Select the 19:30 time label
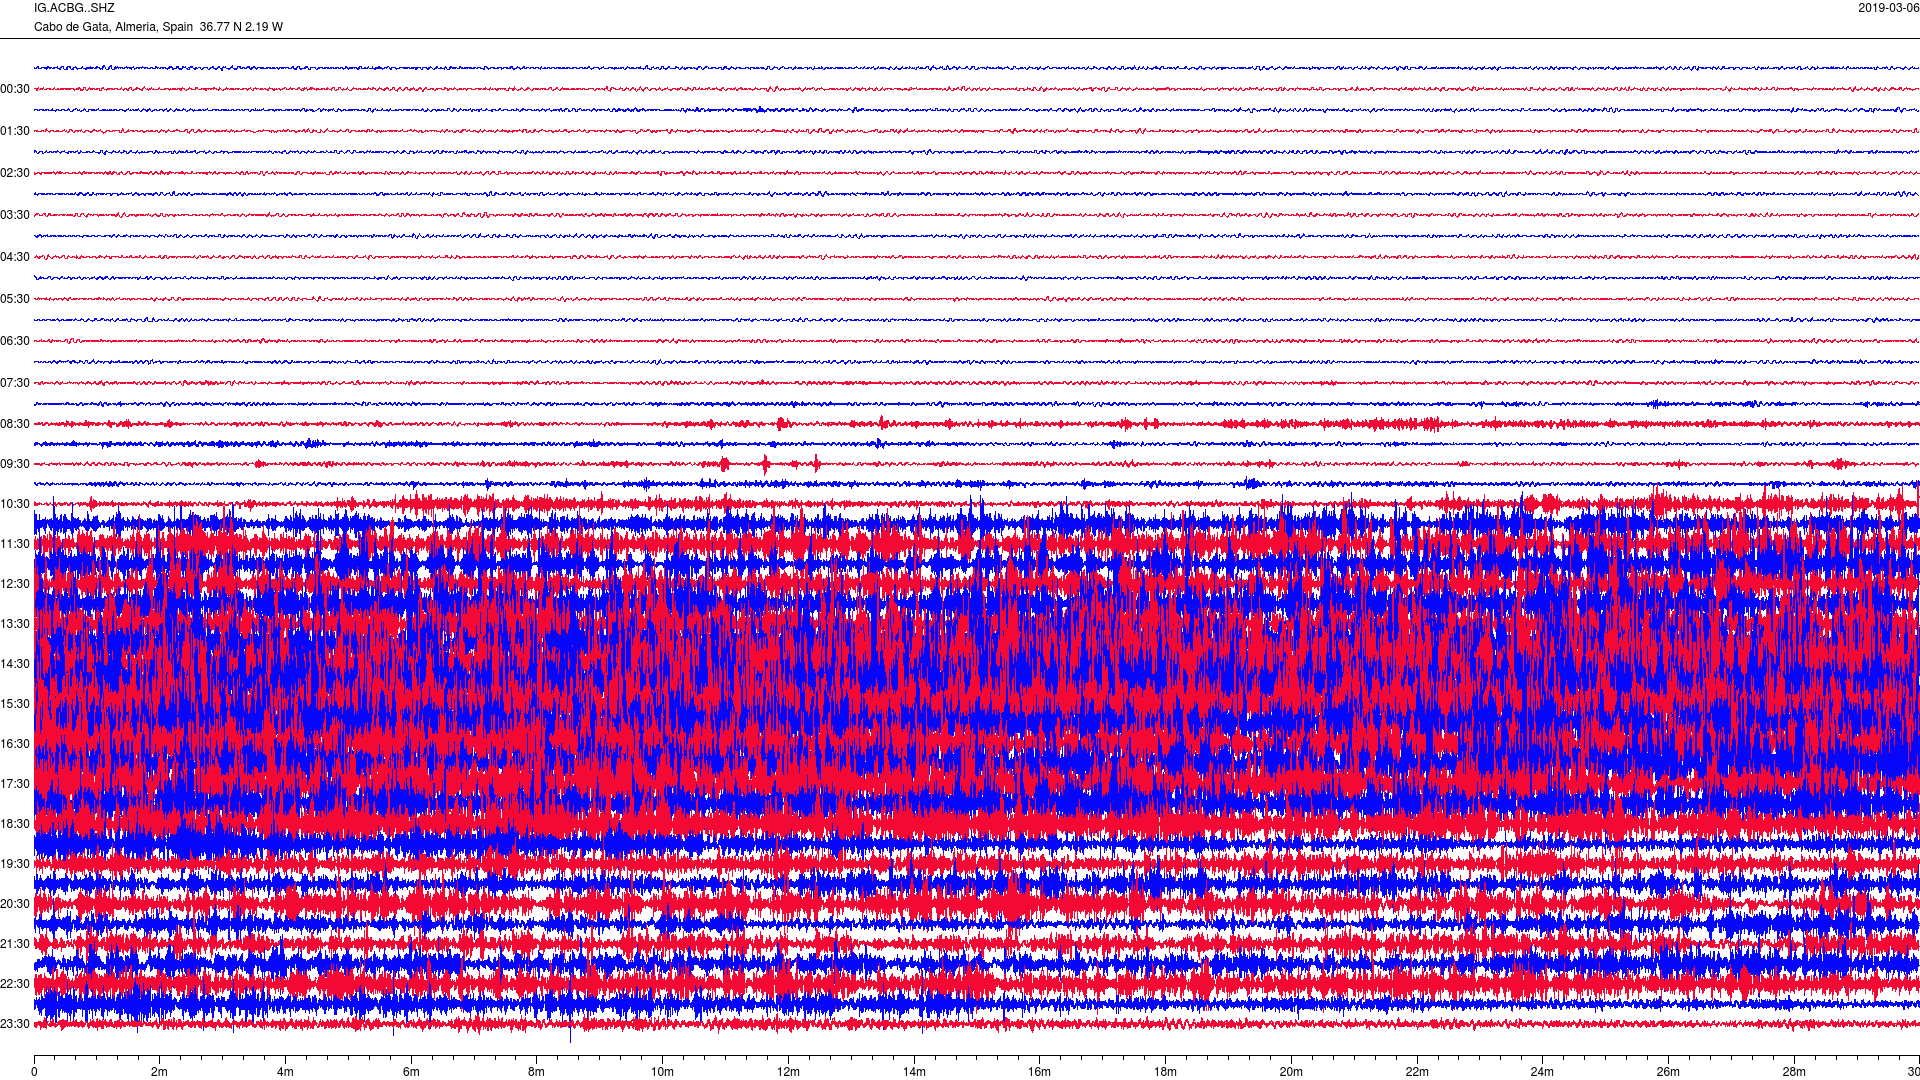 (15, 864)
